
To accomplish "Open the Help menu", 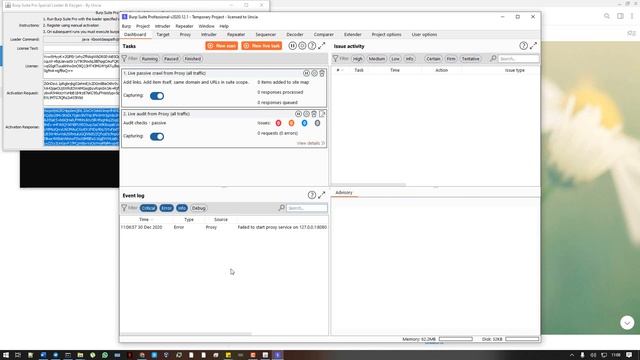I will [x=224, y=26].
